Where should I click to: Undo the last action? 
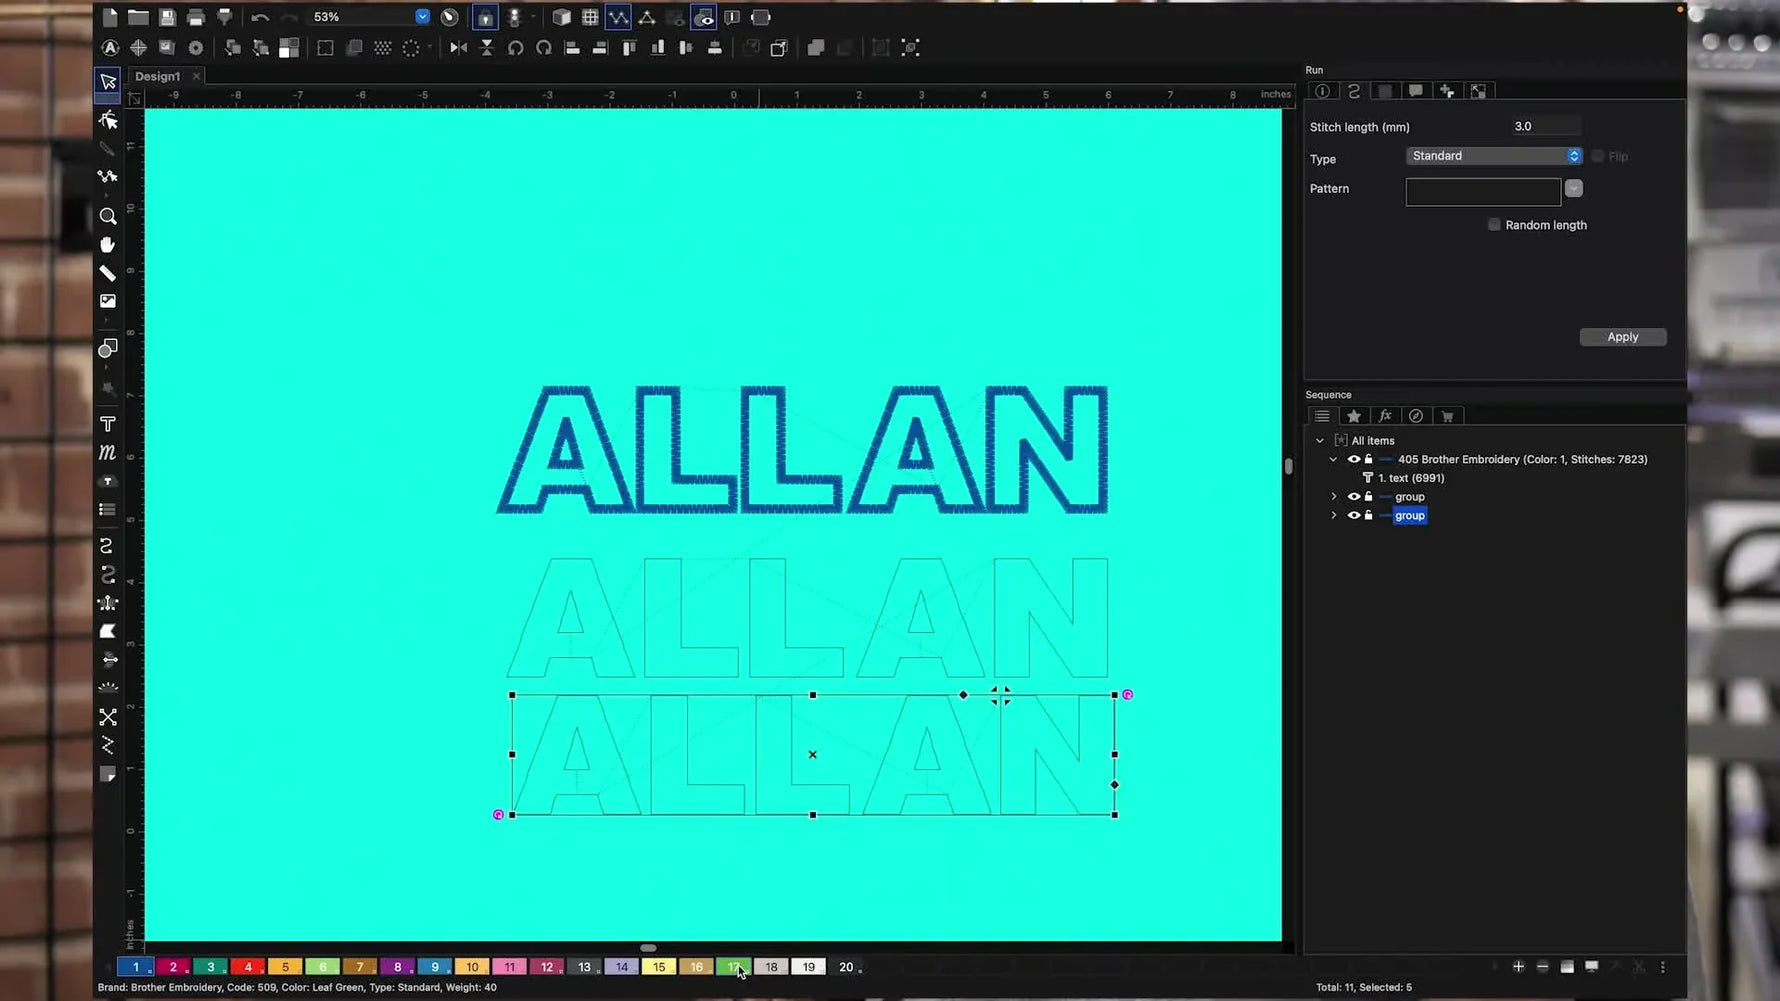260,17
